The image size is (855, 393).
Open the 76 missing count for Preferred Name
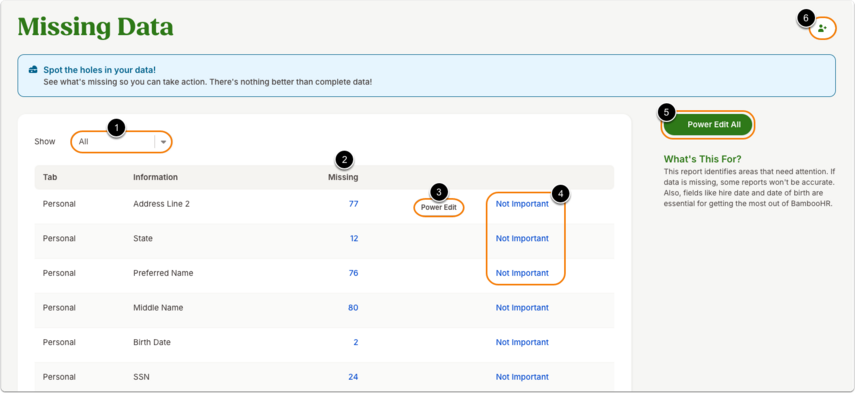[x=353, y=273]
